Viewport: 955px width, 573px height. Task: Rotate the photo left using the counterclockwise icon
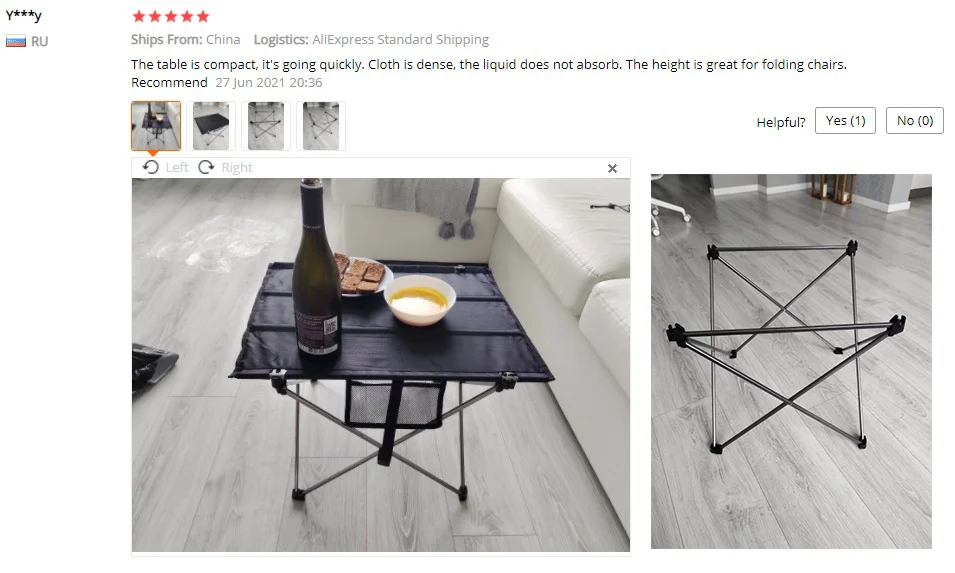pos(150,167)
